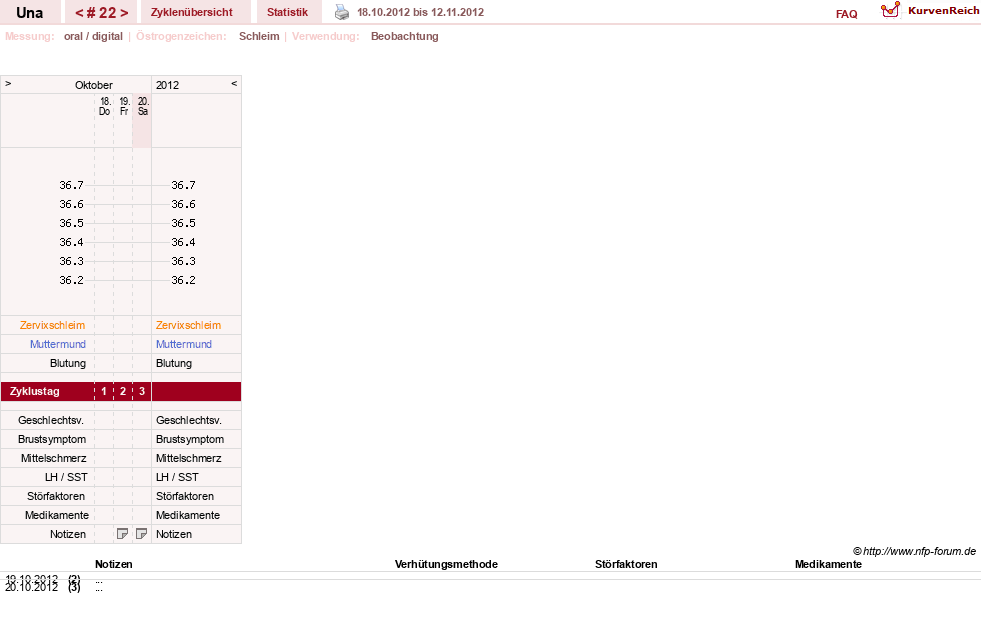Click the left Zervixschleim label

click(x=53, y=325)
